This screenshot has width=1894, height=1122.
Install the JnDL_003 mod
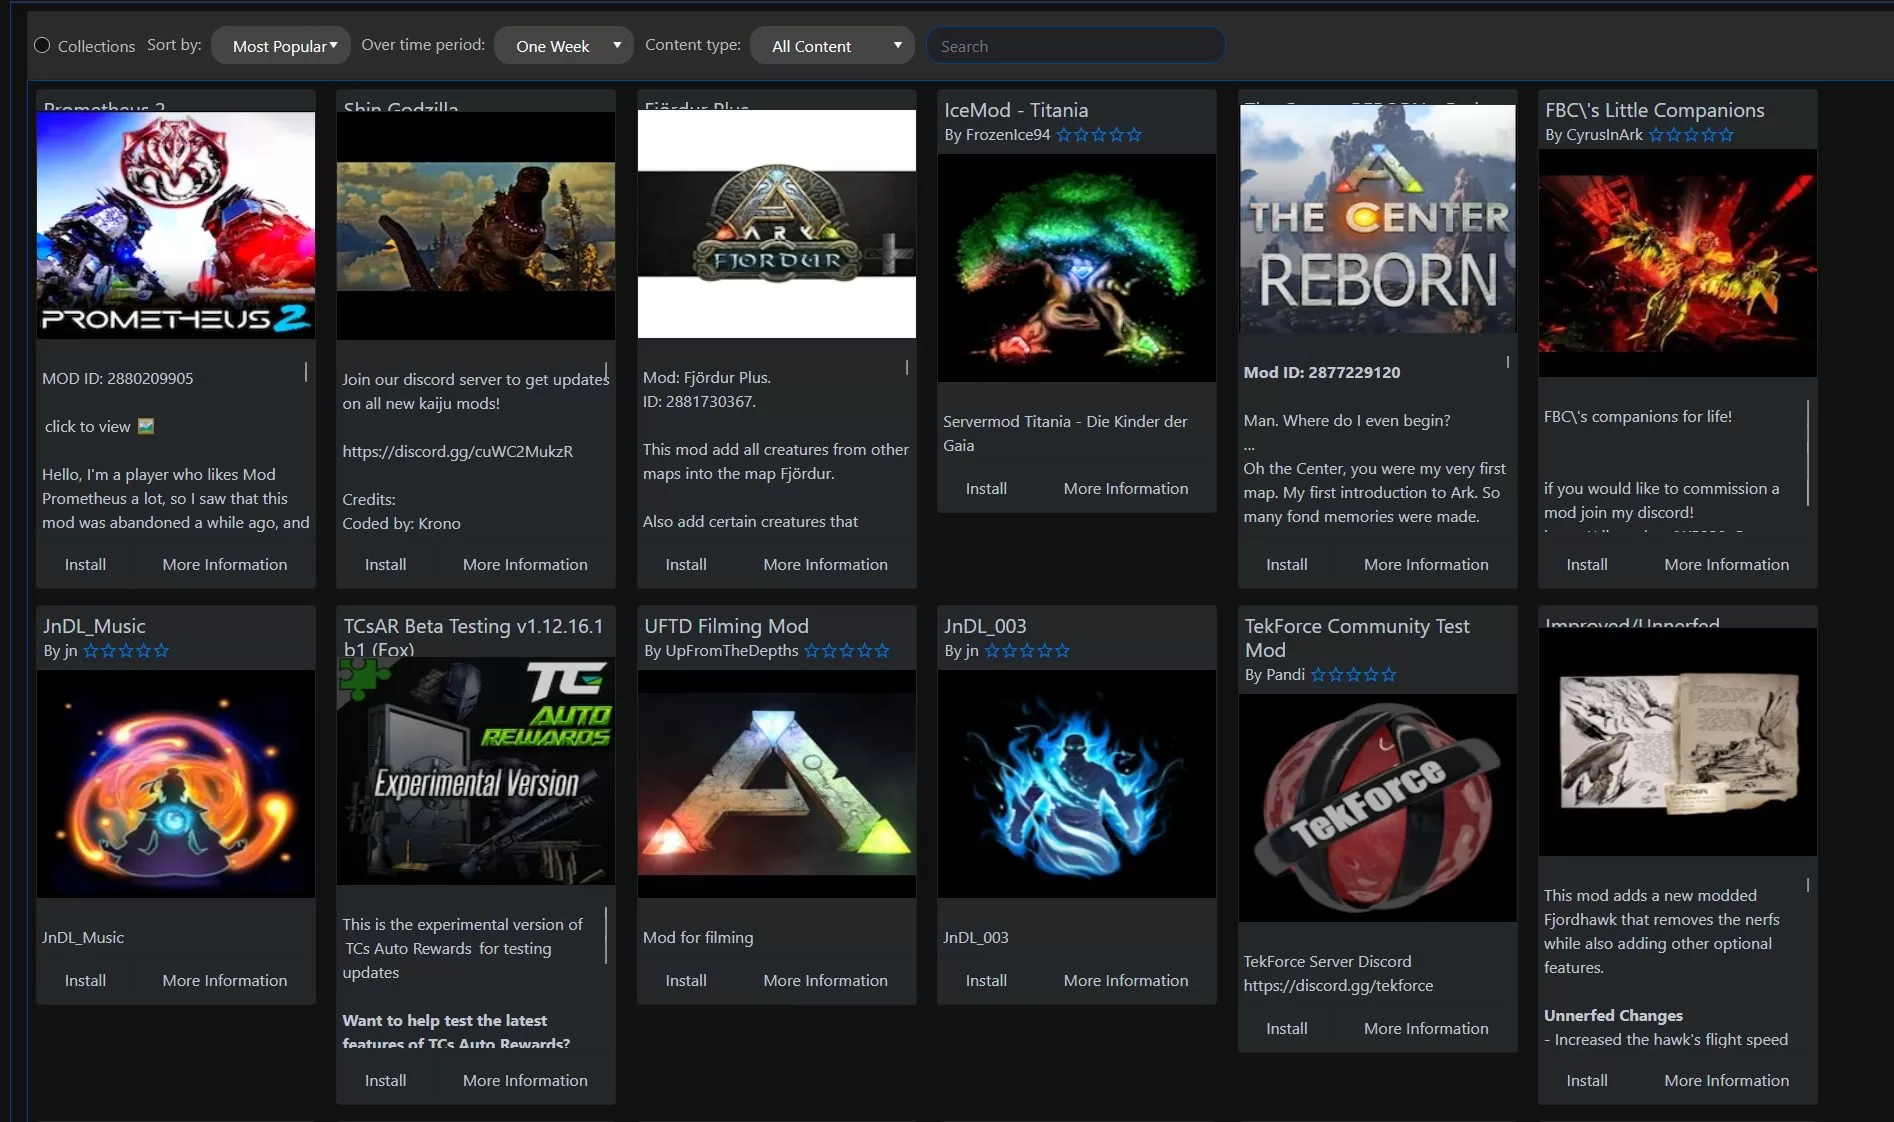coord(986,980)
